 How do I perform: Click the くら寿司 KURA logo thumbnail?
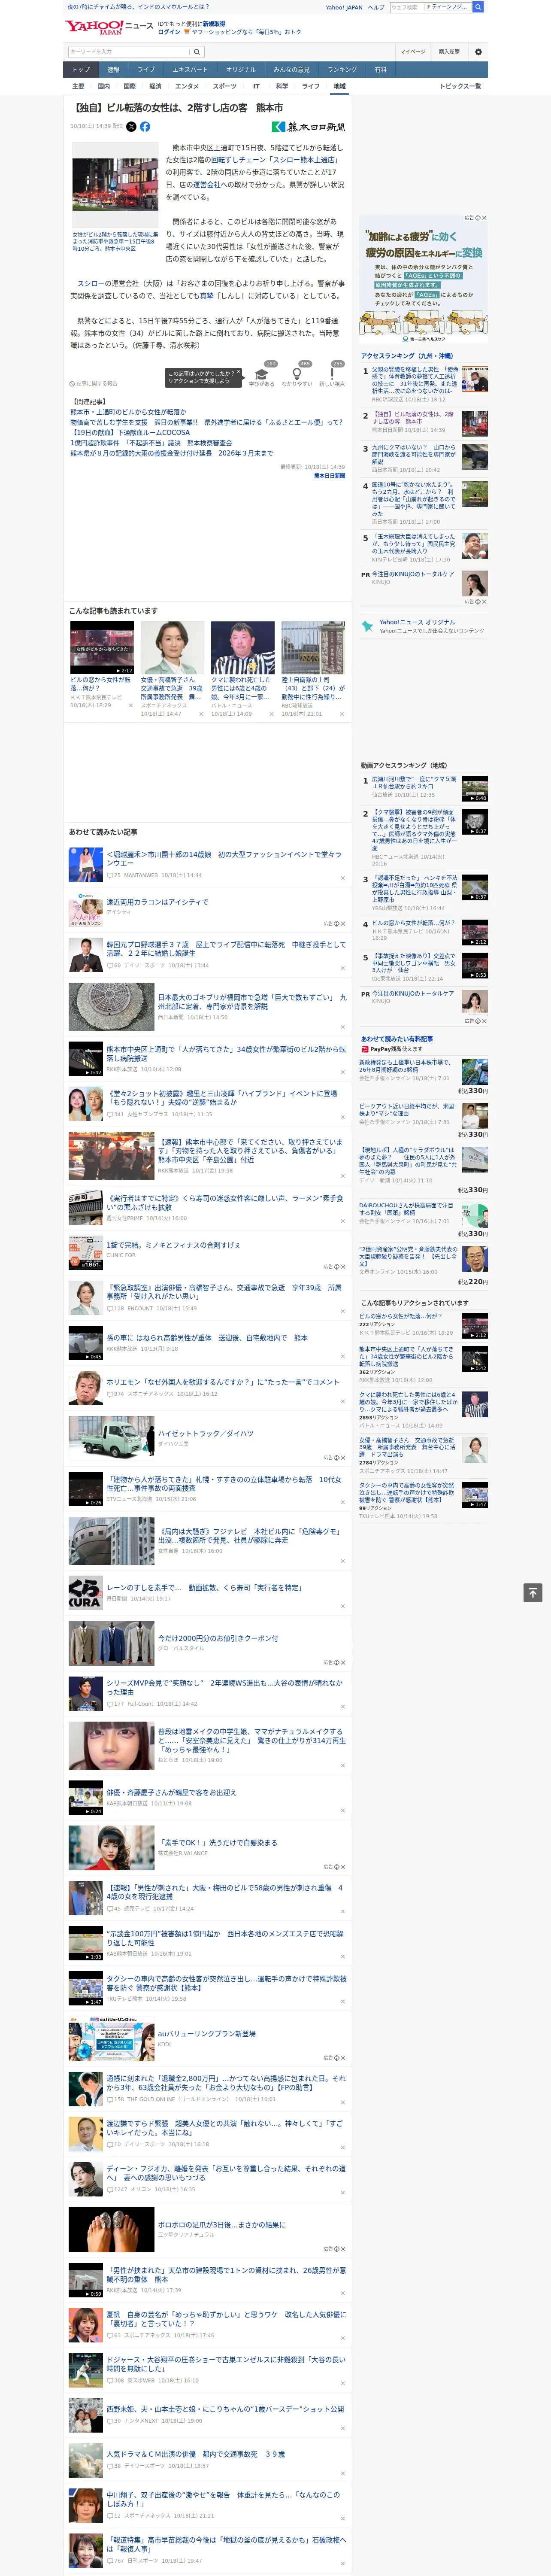pos(85,1593)
